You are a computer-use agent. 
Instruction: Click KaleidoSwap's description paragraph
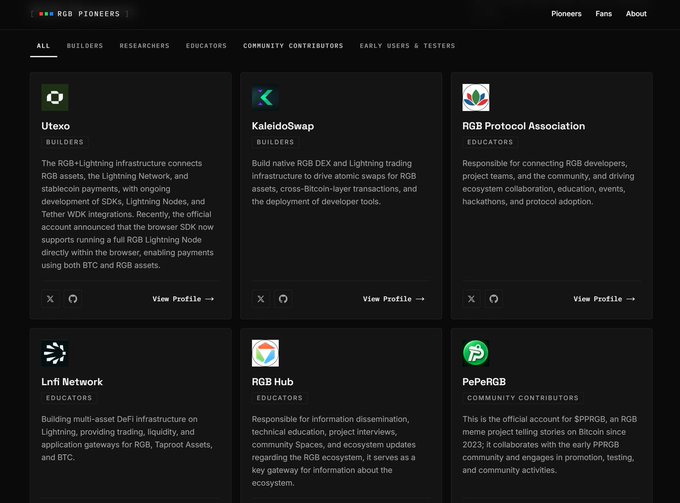(x=334, y=183)
